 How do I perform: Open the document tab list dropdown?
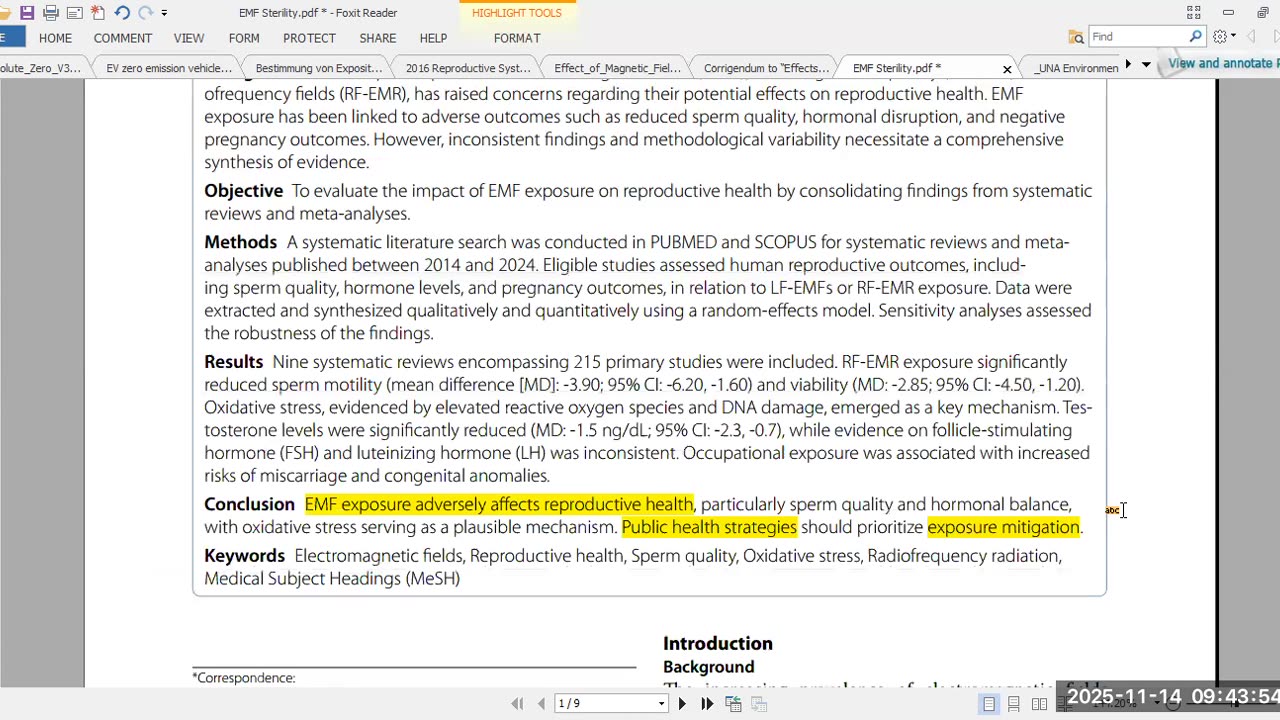pos(1146,65)
